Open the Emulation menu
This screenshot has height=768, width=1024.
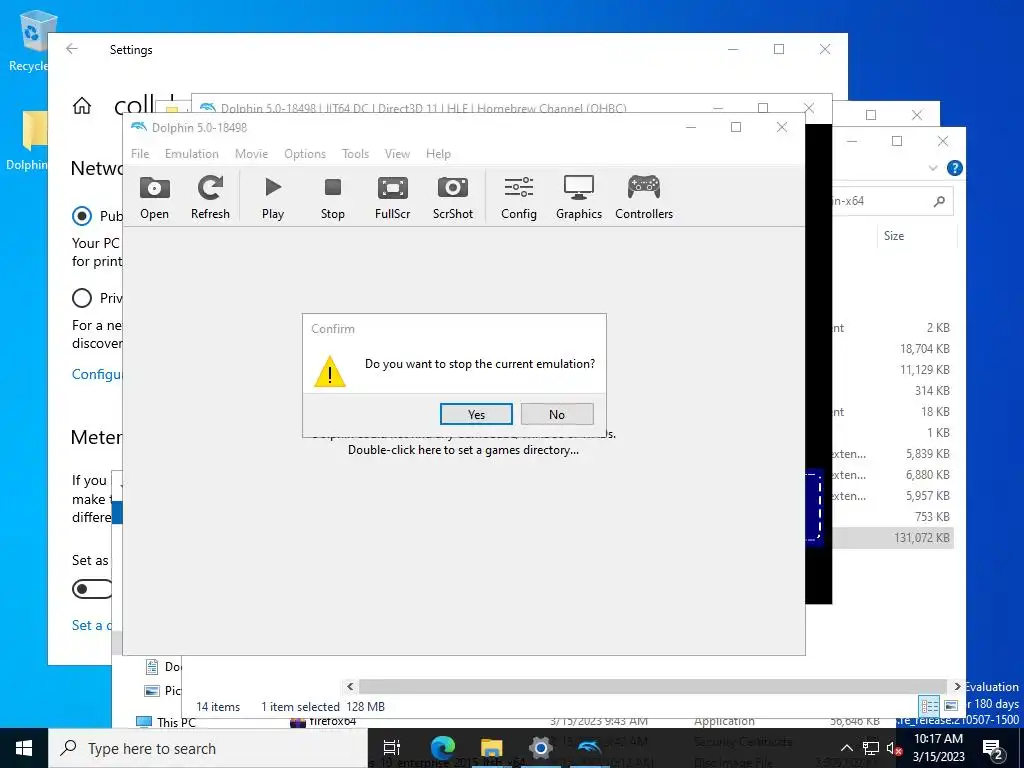point(191,153)
